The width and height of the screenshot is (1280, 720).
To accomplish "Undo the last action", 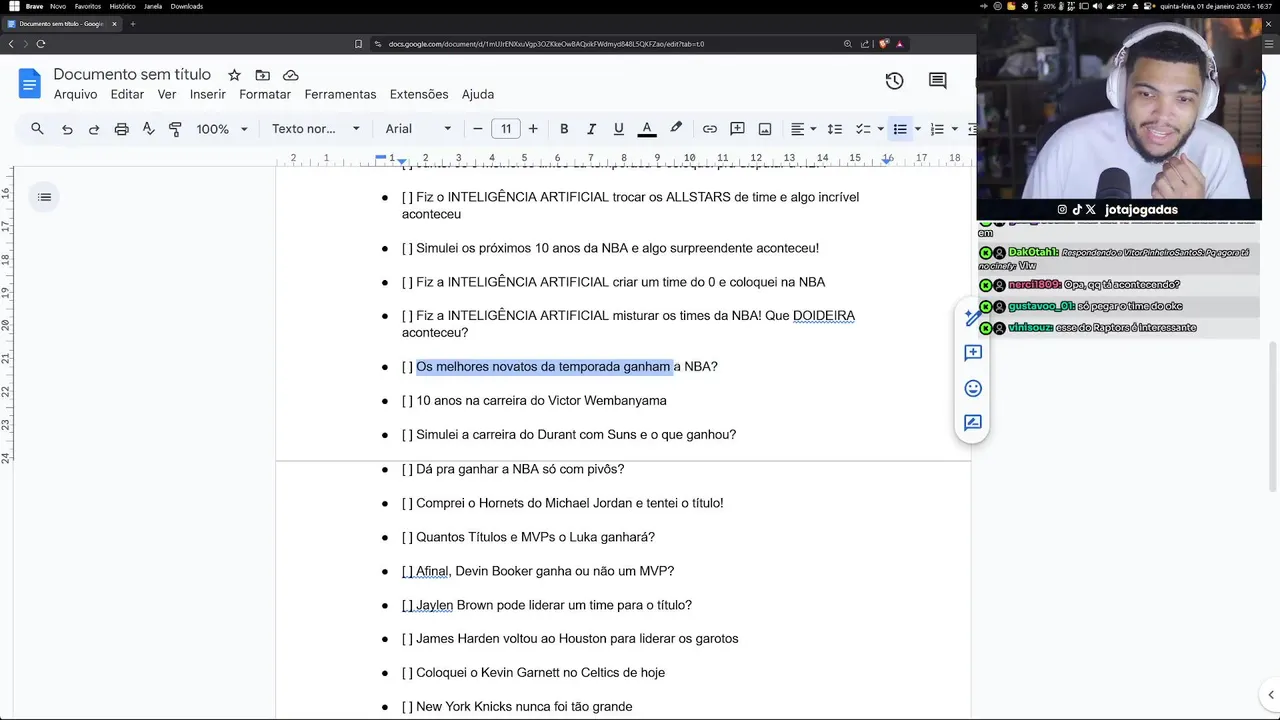I will [67, 129].
